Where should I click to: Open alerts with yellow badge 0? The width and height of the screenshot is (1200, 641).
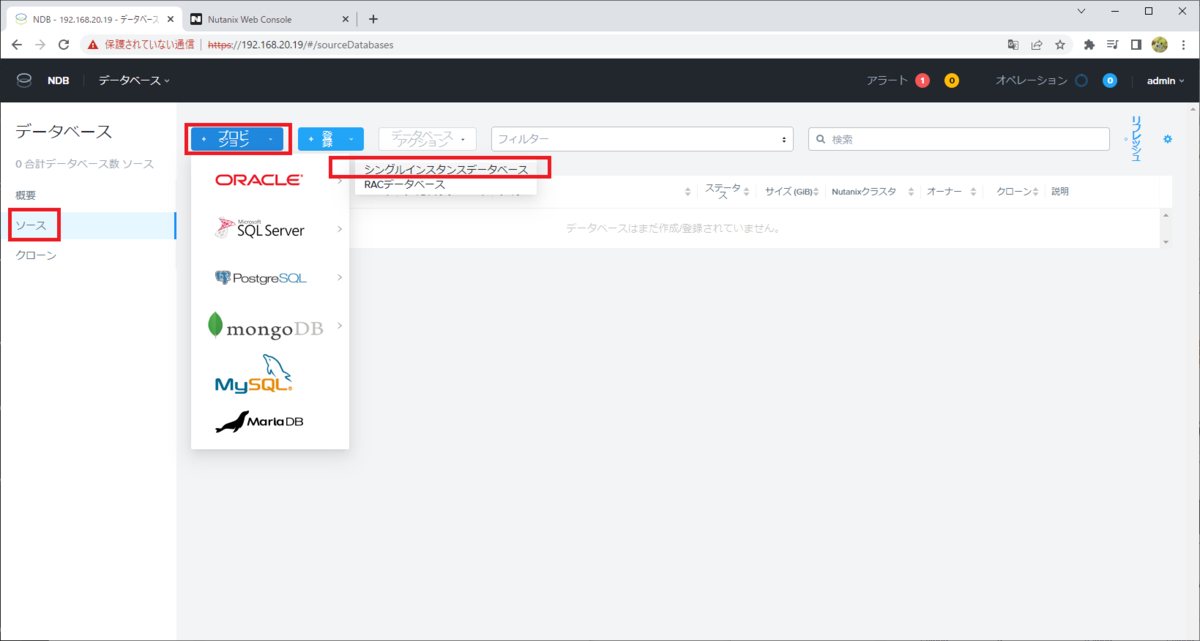[951, 81]
